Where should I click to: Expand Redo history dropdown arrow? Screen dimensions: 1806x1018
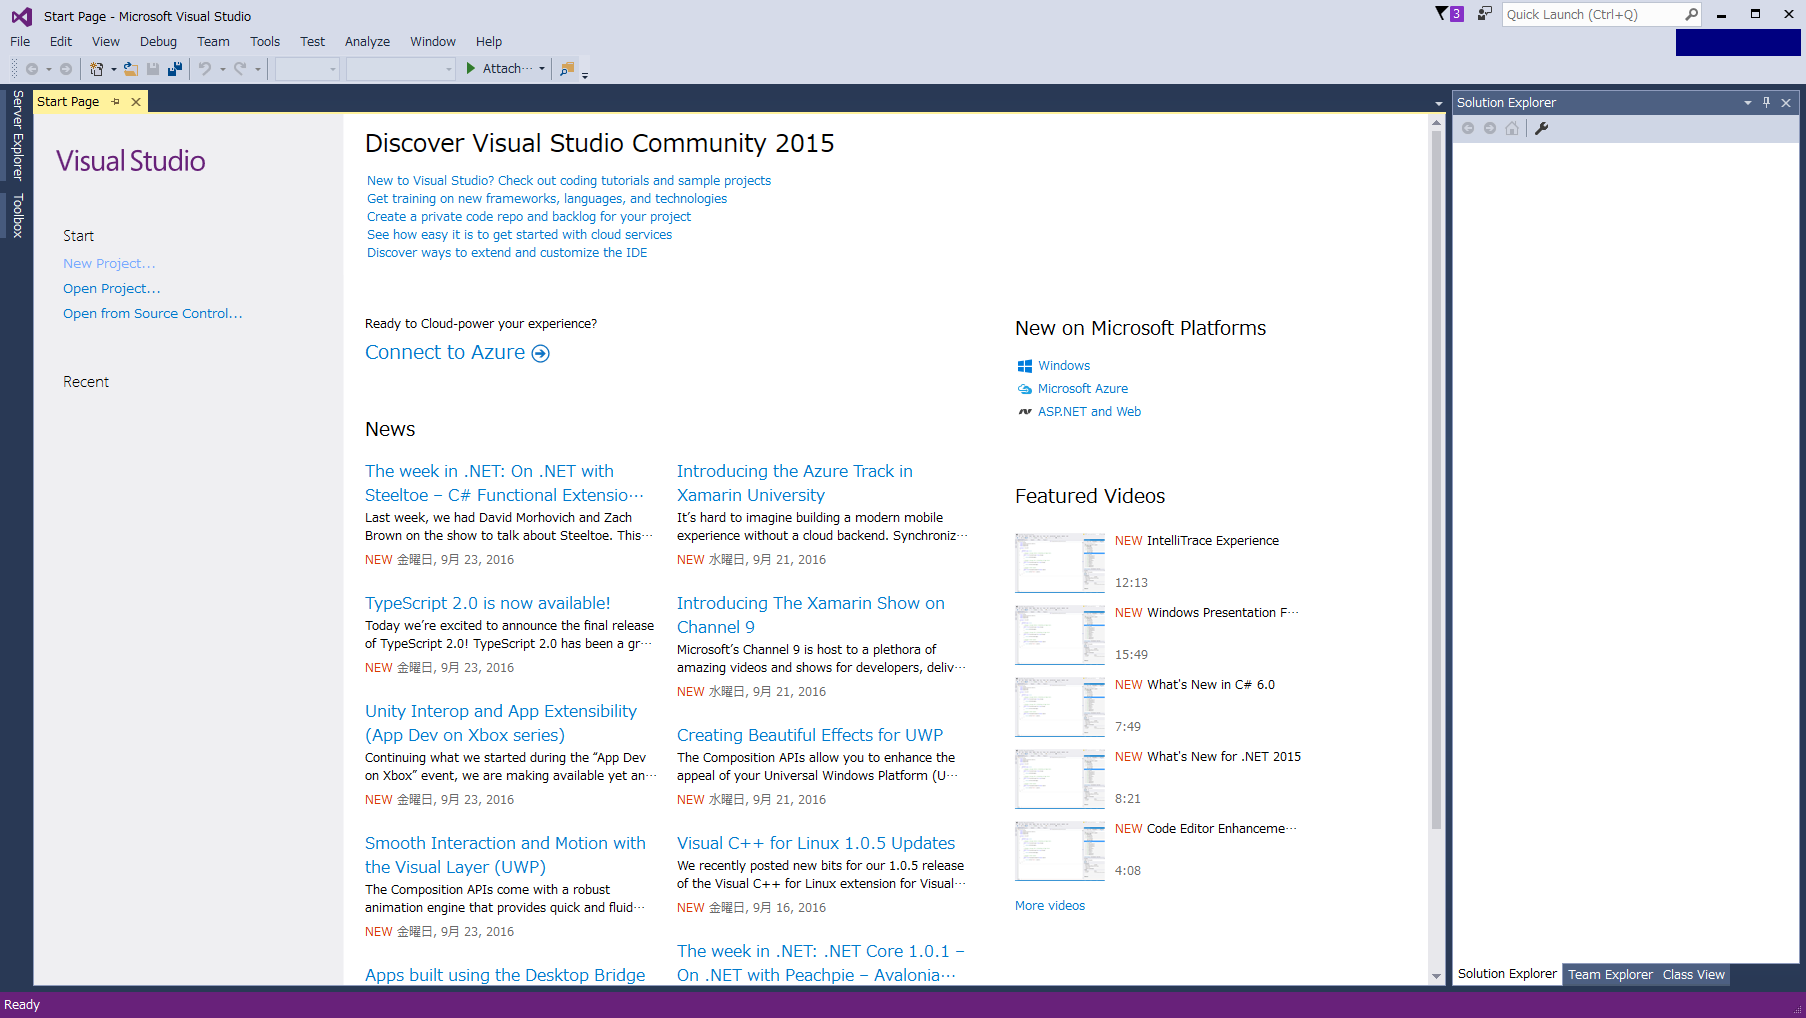pyautogui.click(x=257, y=69)
